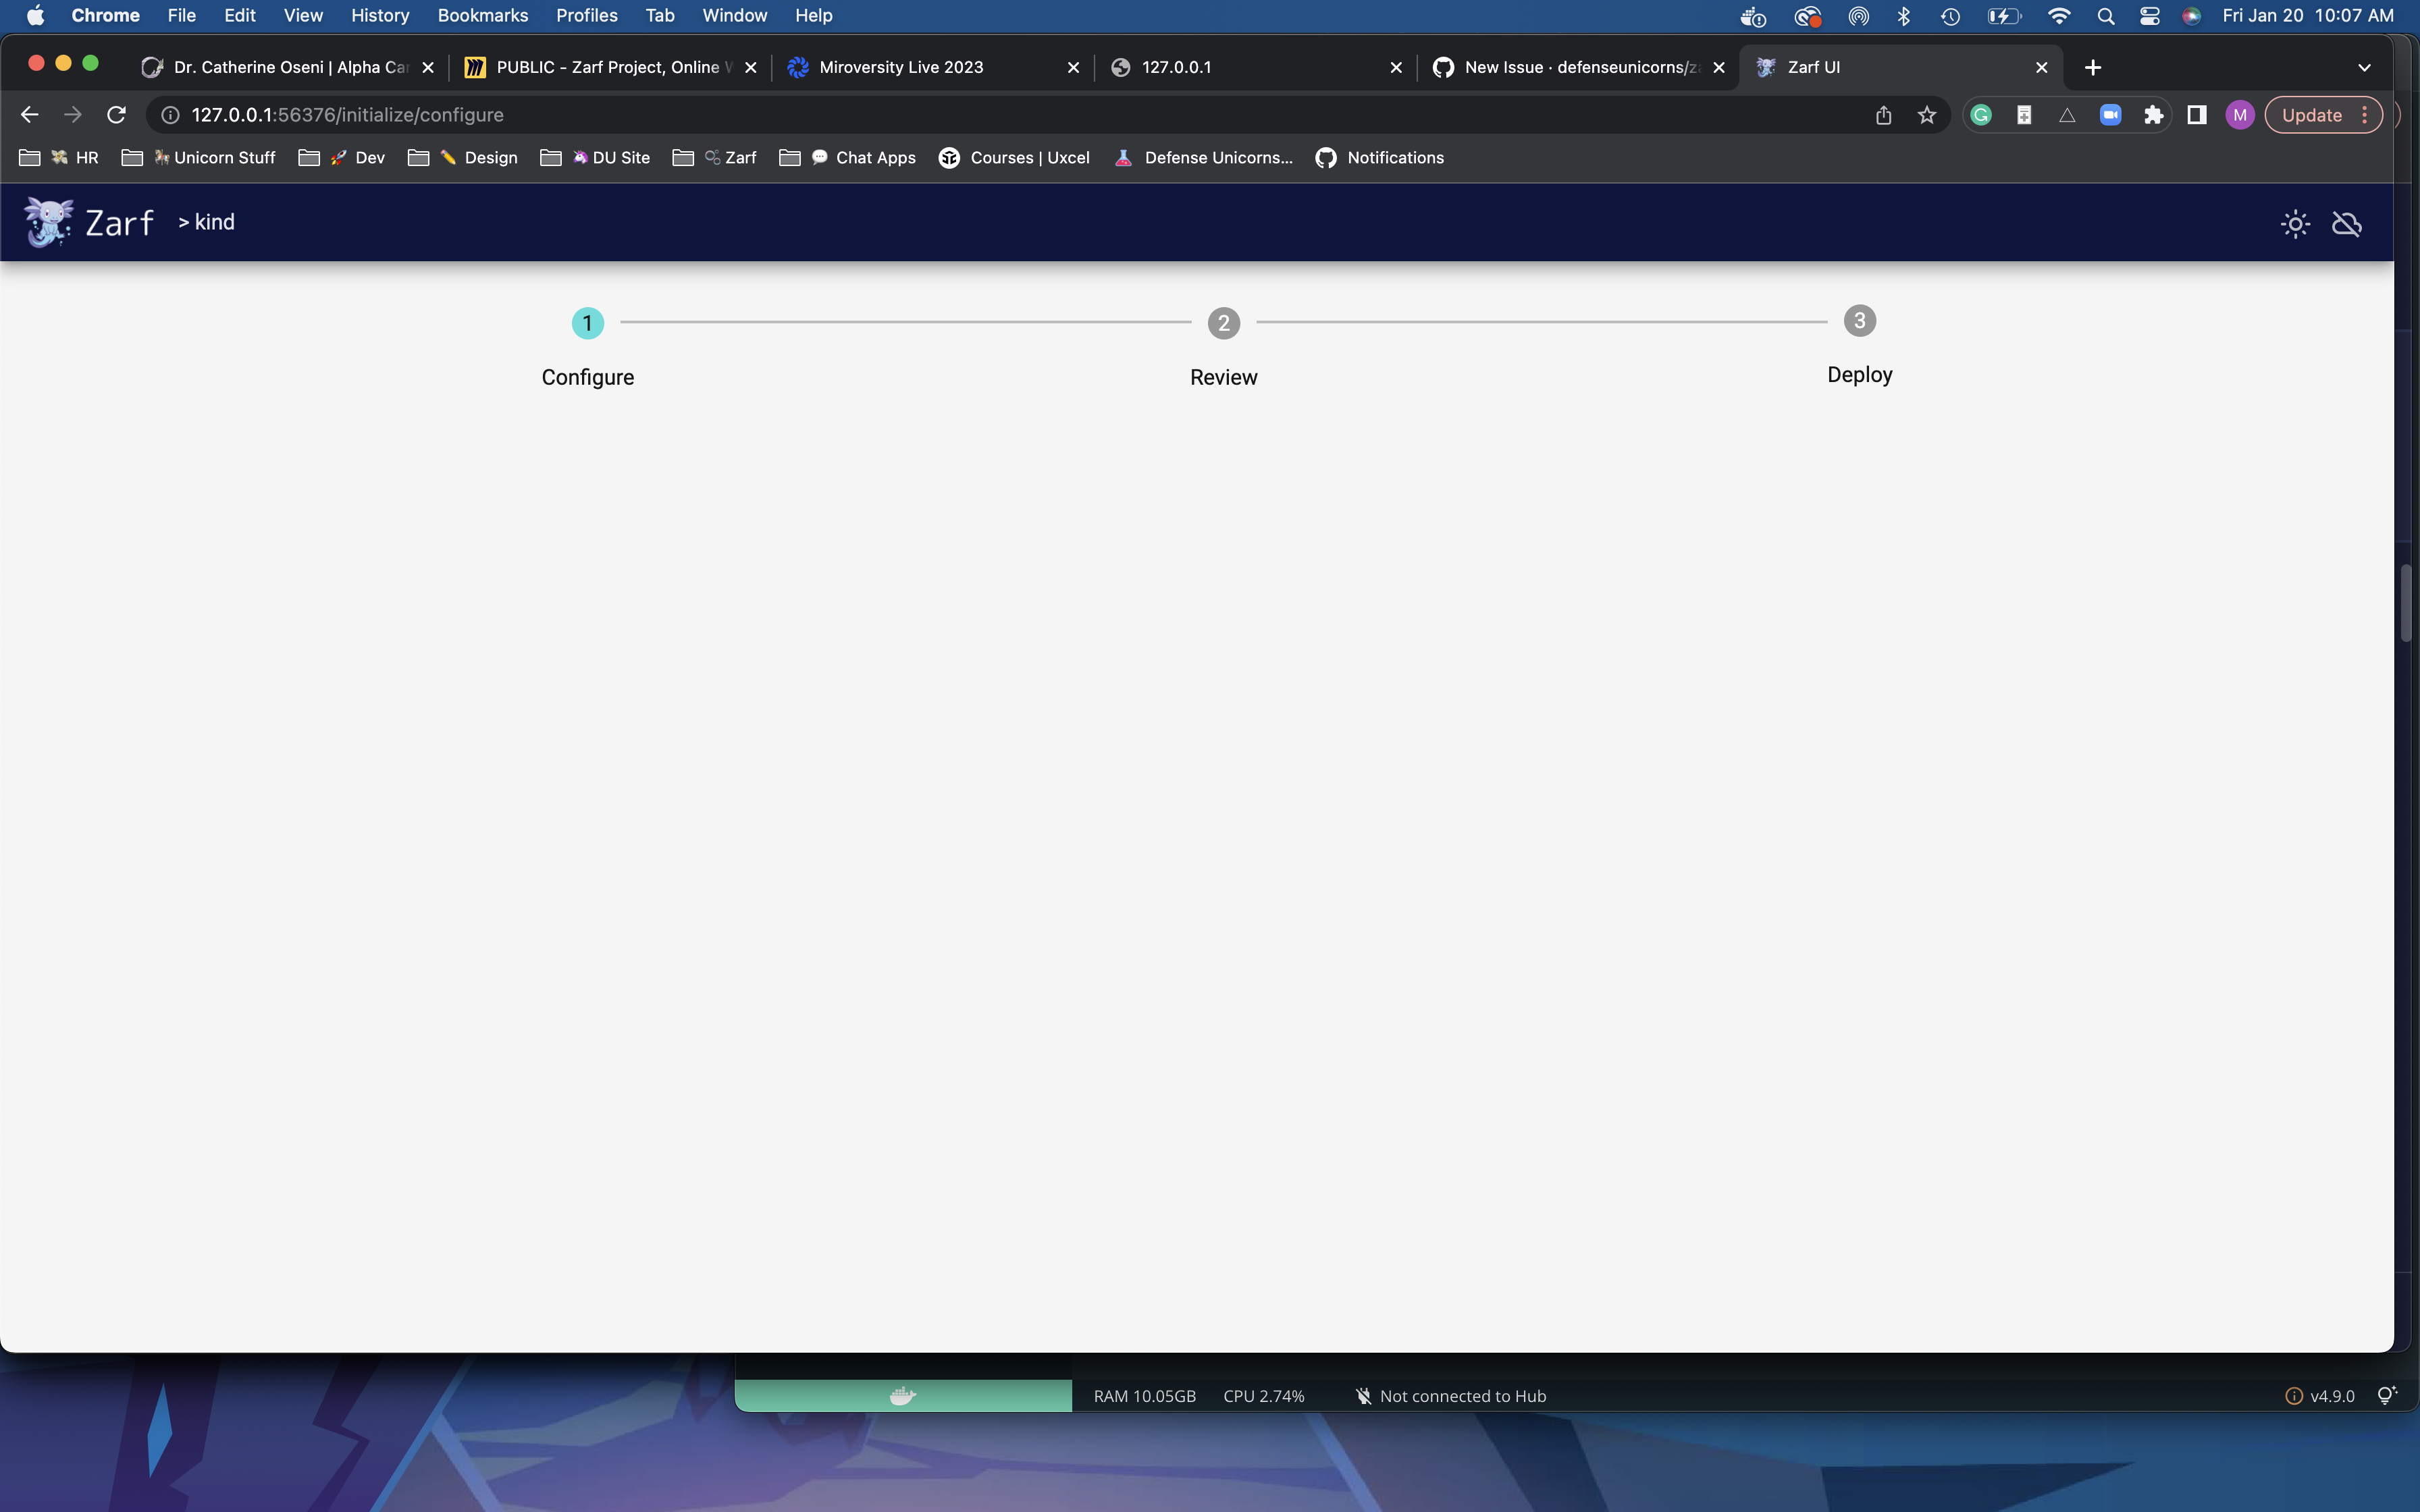Click the Zarf axolotl logo
Screen dimensions: 2420x1512
point(47,222)
